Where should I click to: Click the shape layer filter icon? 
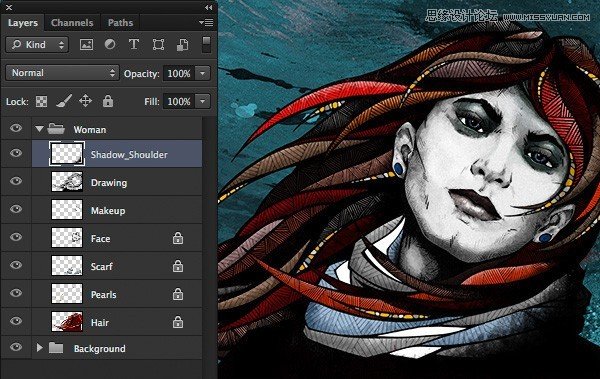click(158, 44)
